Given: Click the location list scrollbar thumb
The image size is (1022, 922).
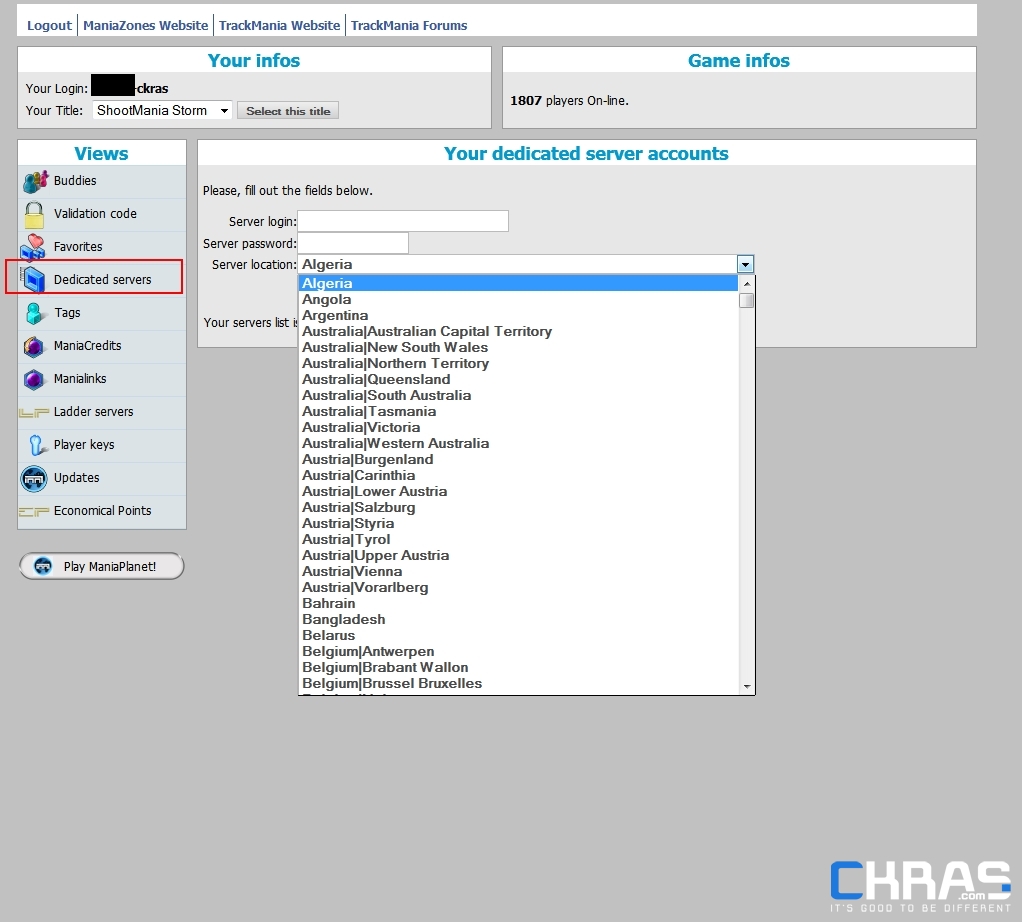Looking at the screenshot, I should click(x=747, y=300).
